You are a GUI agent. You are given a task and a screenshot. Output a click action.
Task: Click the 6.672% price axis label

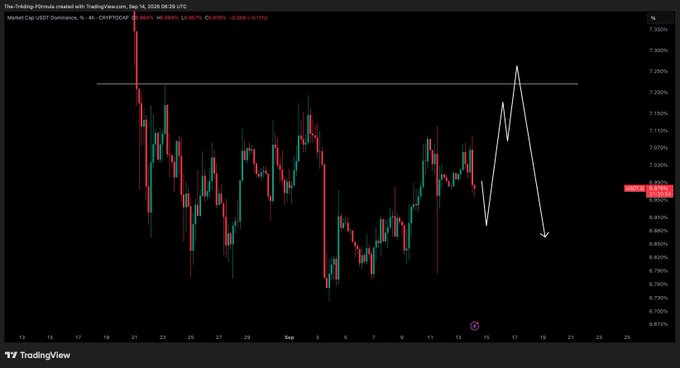pos(658,324)
